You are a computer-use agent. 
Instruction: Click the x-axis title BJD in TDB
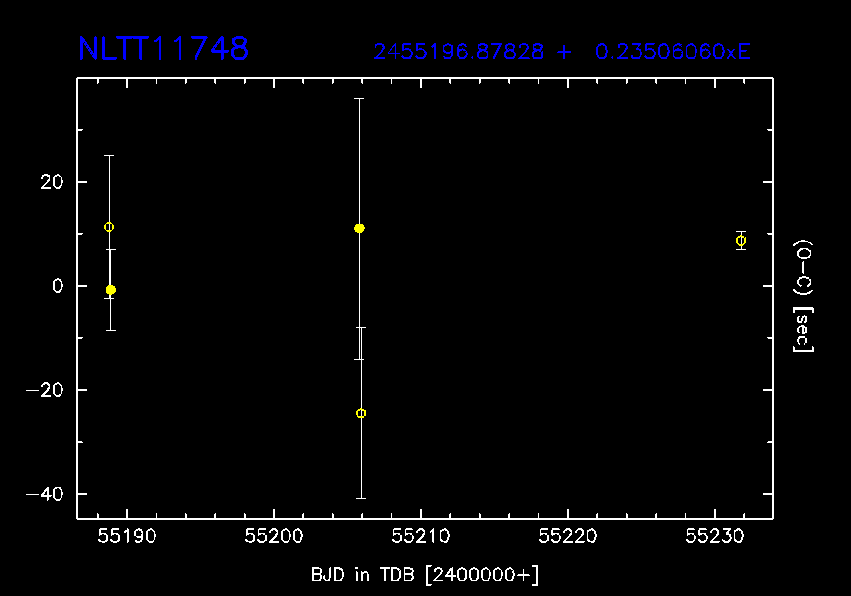click(425, 575)
